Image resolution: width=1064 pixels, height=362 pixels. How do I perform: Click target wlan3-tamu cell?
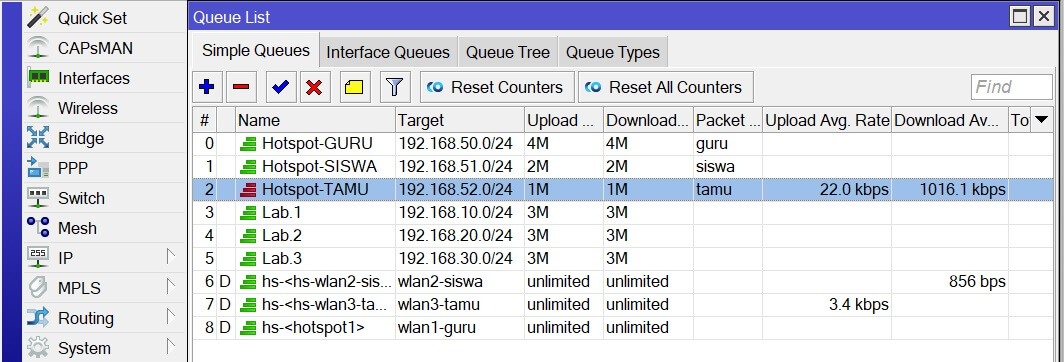click(460, 304)
